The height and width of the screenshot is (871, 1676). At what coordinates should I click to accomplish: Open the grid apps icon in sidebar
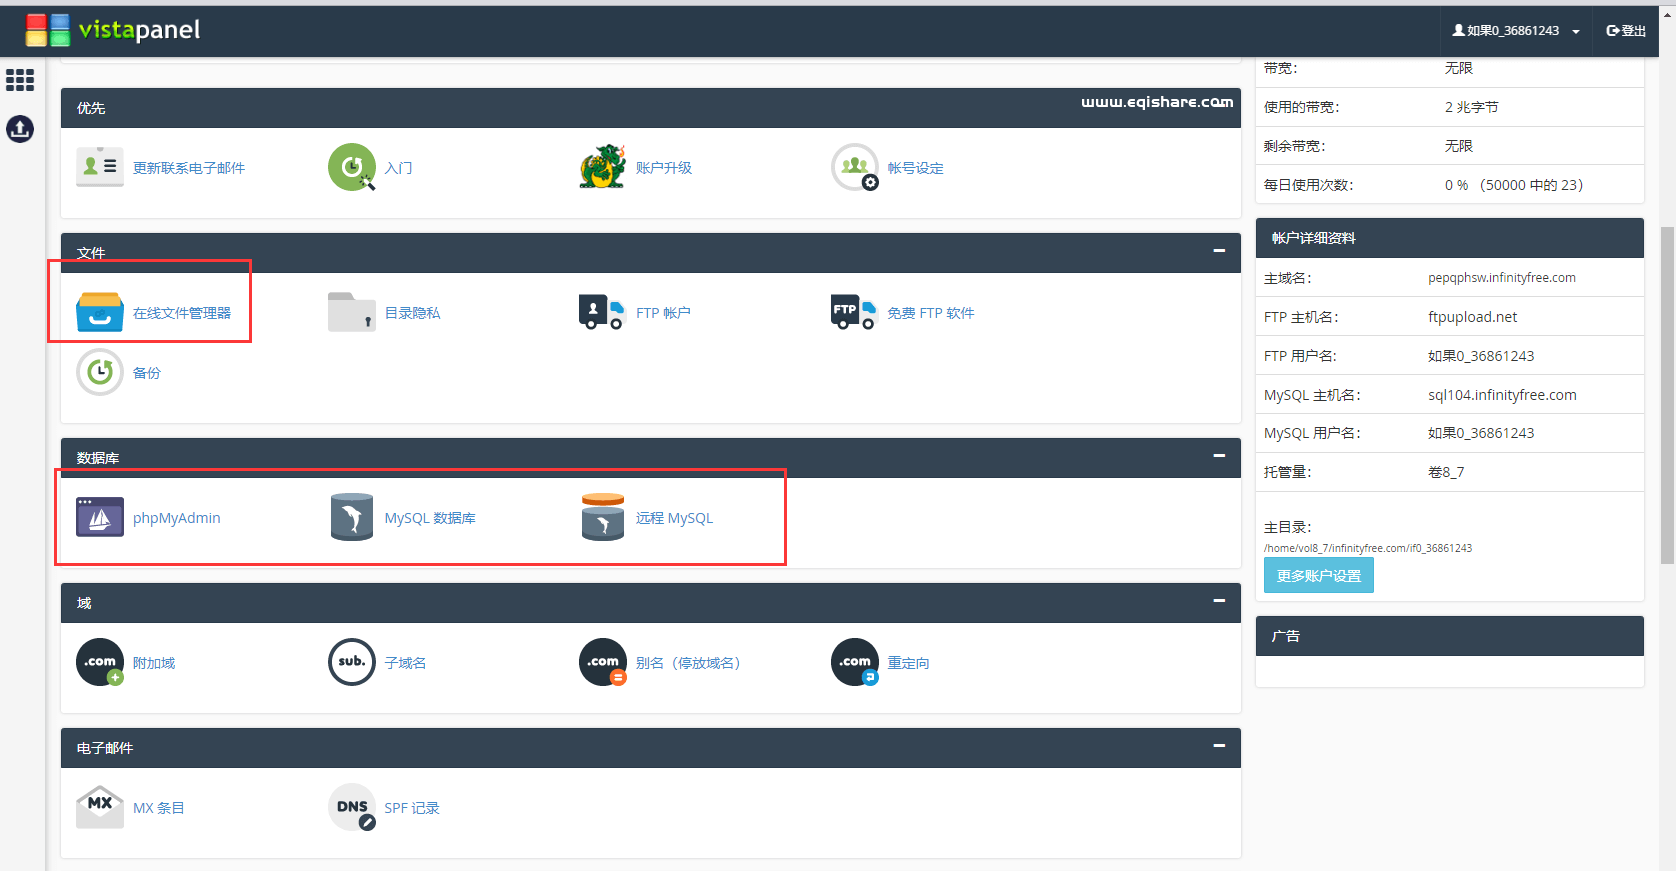[x=20, y=80]
